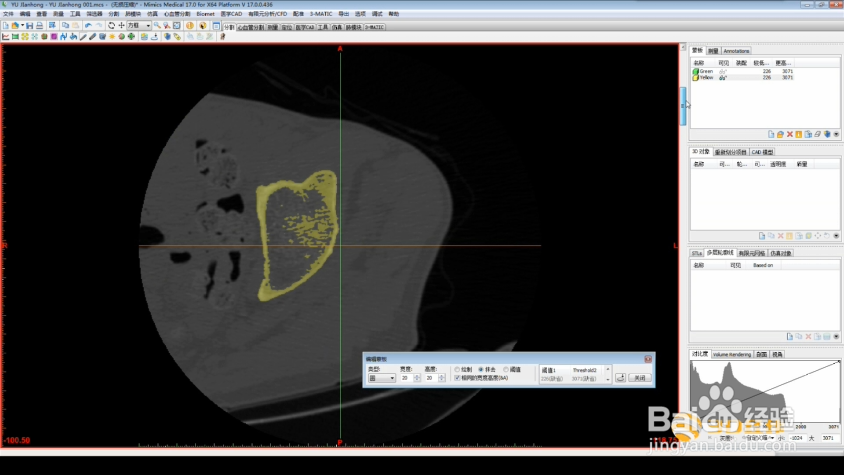Viewport: 844px width, 475px height.
Task: Click threshold list up arrow in edit dialog
Action: click(x=608, y=369)
